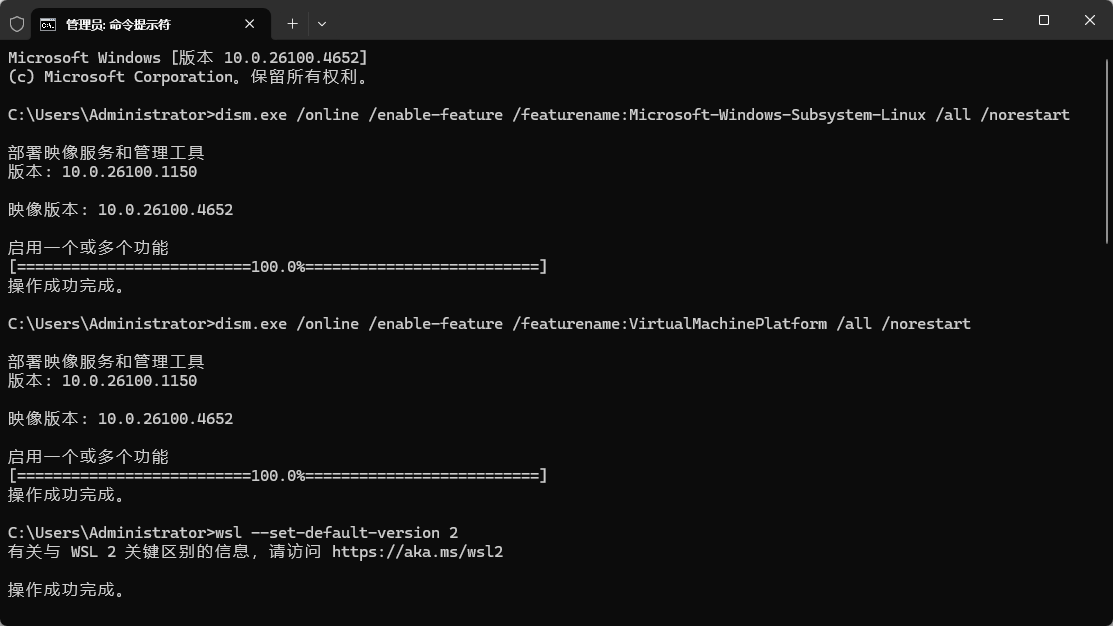Click the first 100.0% progress bar
This screenshot has height=626, width=1113.
click(277, 267)
